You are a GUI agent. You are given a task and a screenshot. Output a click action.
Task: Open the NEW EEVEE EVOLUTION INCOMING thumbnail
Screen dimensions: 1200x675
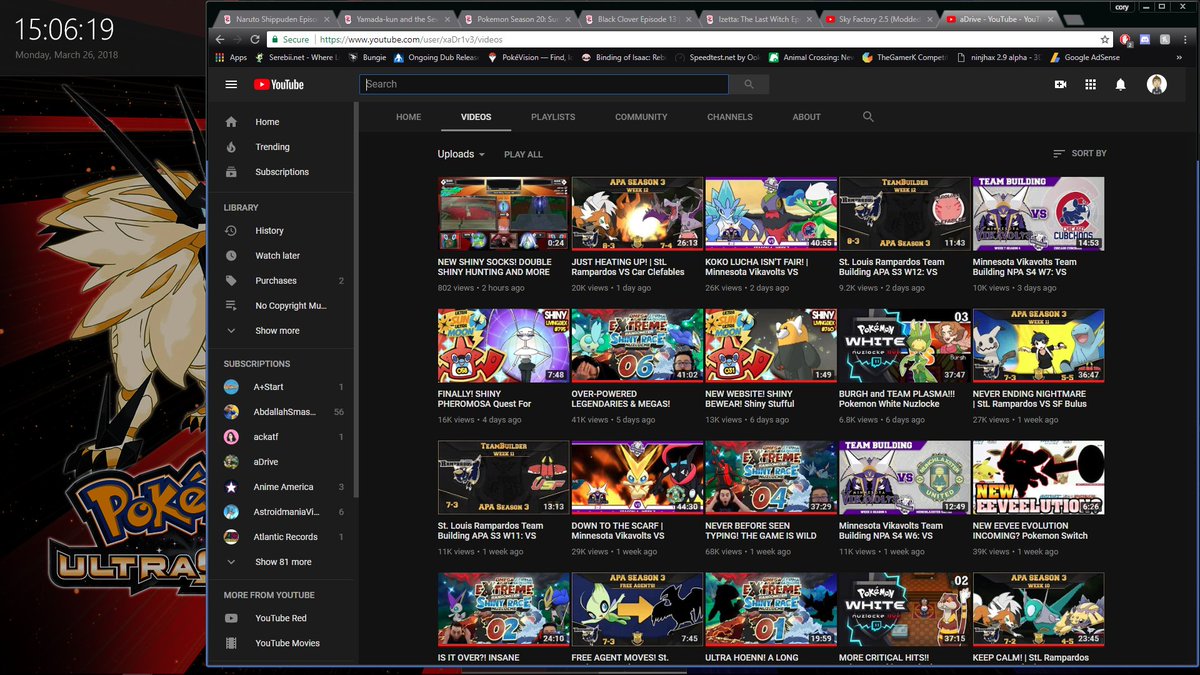pos(1038,478)
